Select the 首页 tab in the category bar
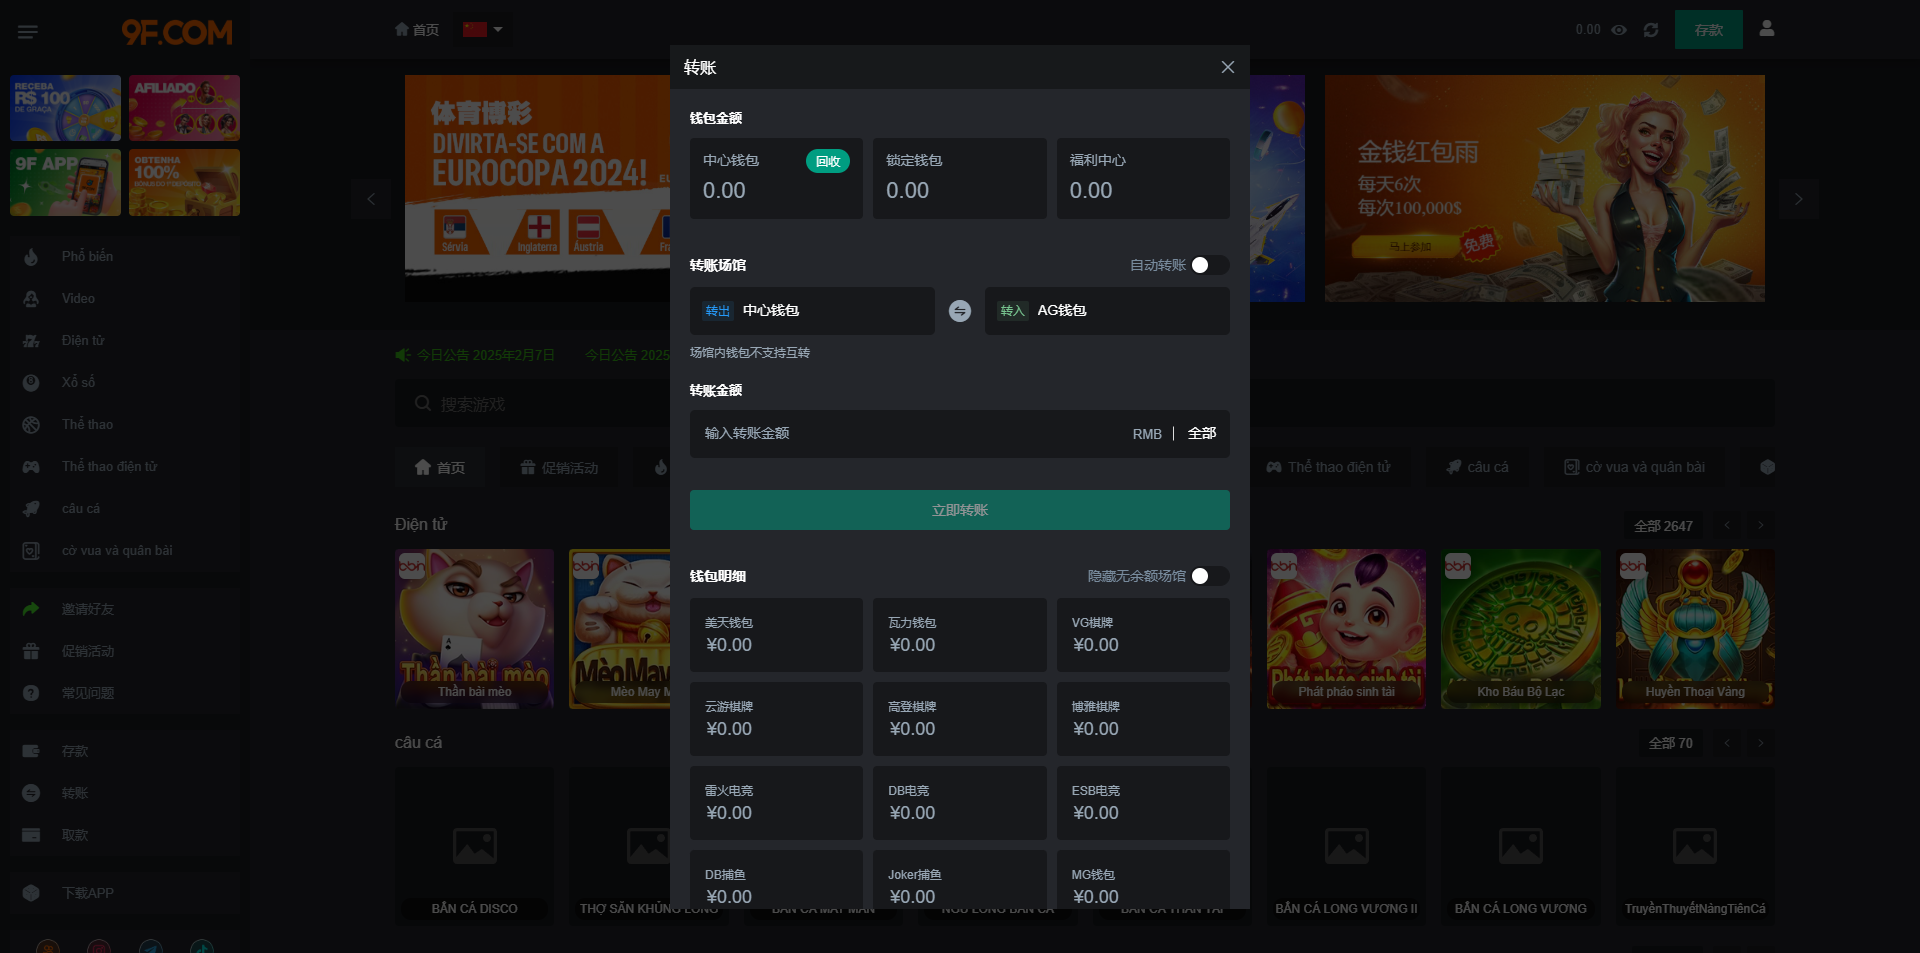Screen dimensions: 1920x953 tap(440, 468)
